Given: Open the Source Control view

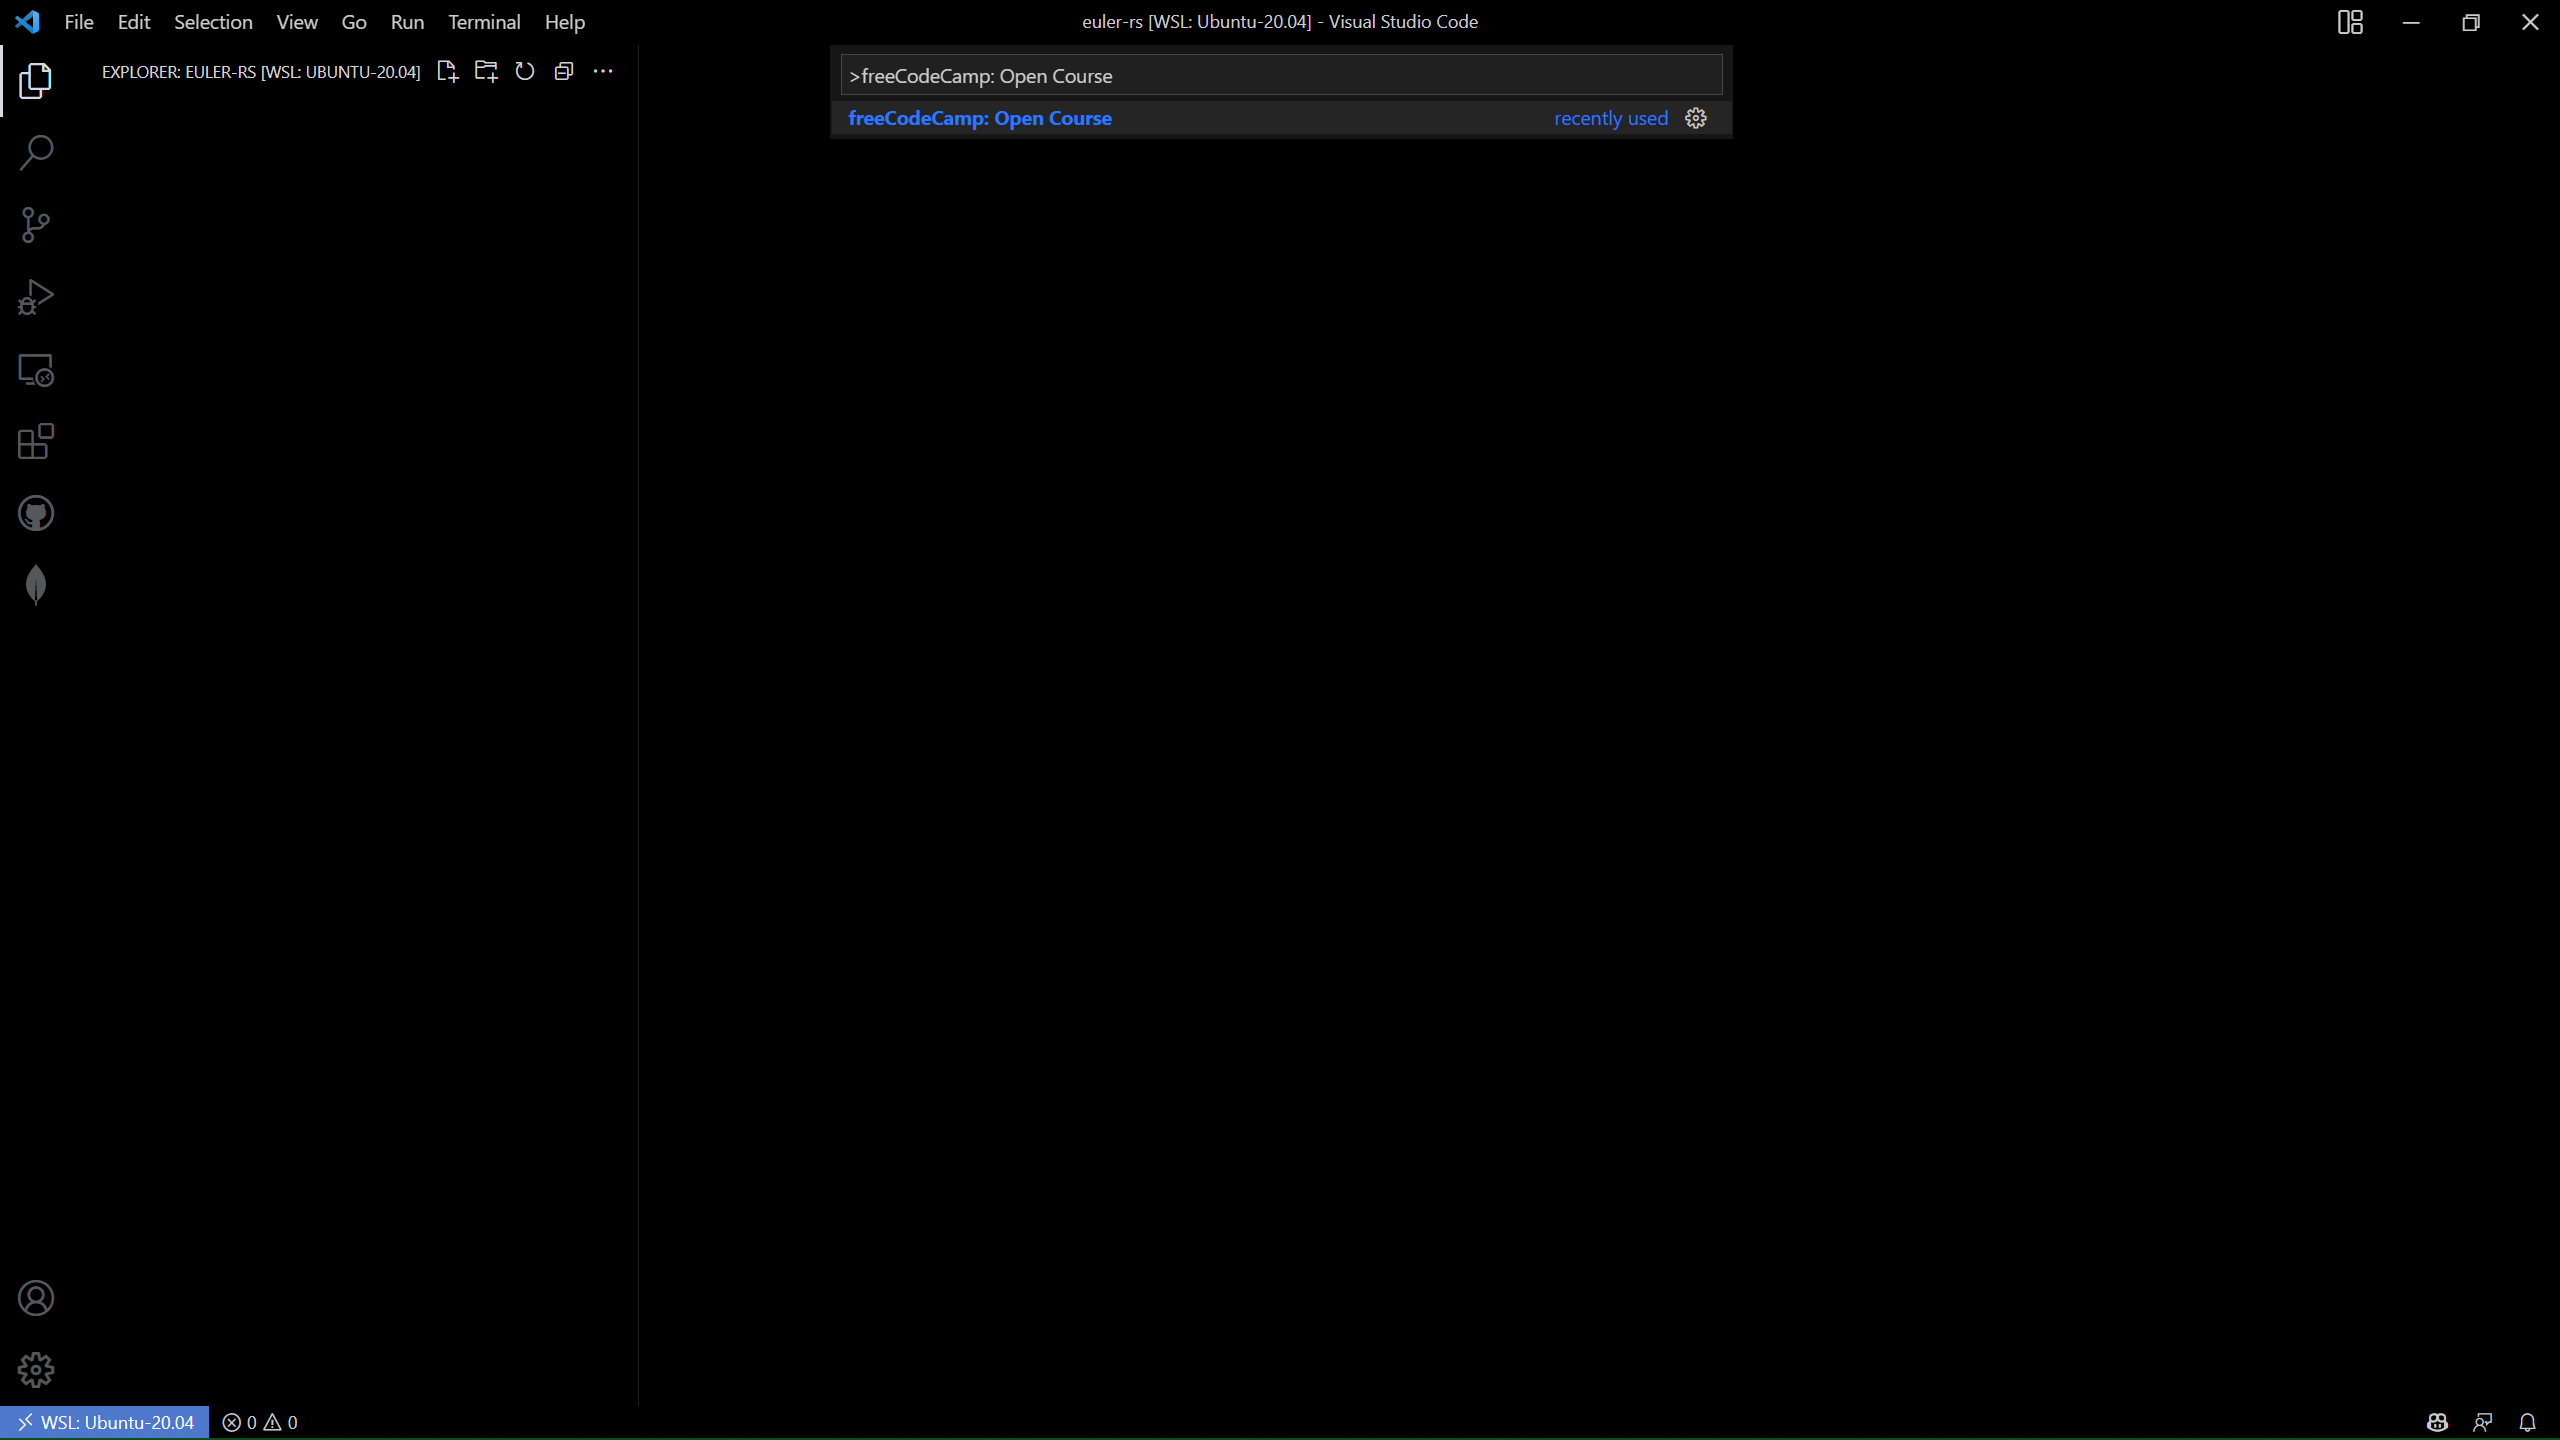Looking at the screenshot, I should tap(36, 225).
